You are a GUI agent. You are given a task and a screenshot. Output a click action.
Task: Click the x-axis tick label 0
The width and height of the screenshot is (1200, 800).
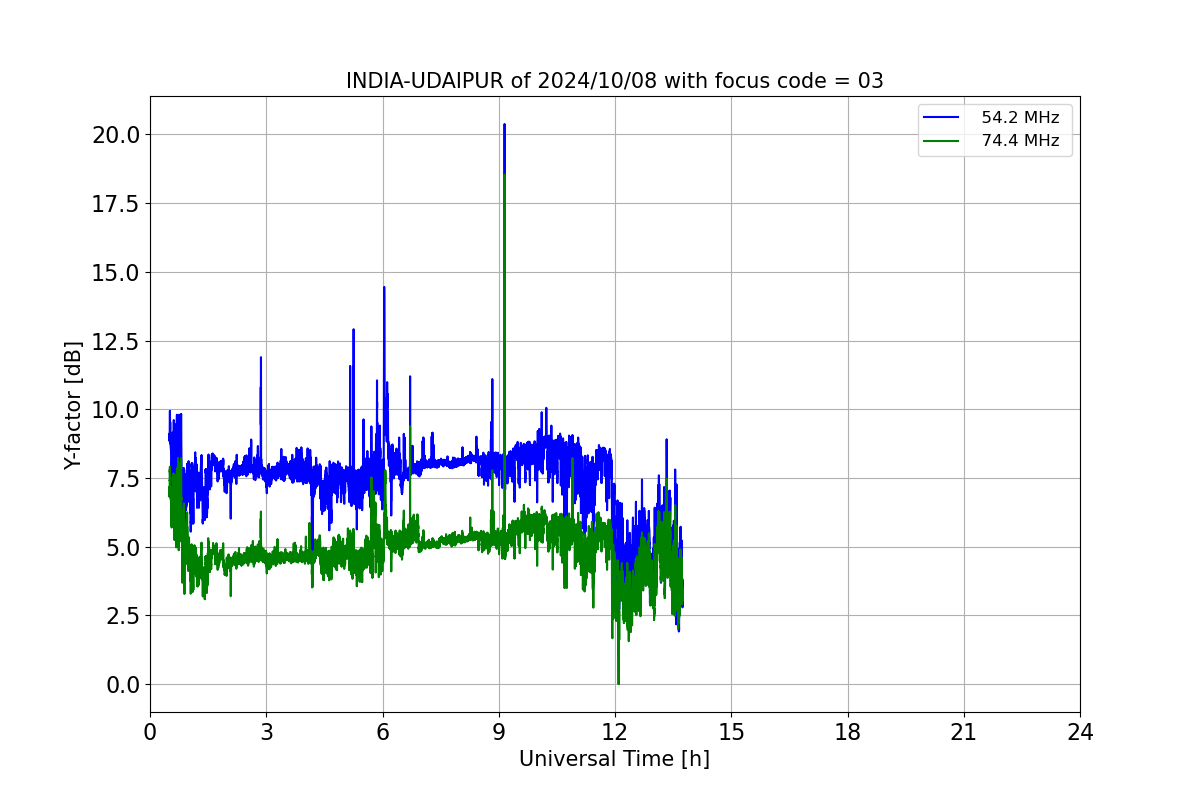tap(150, 732)
